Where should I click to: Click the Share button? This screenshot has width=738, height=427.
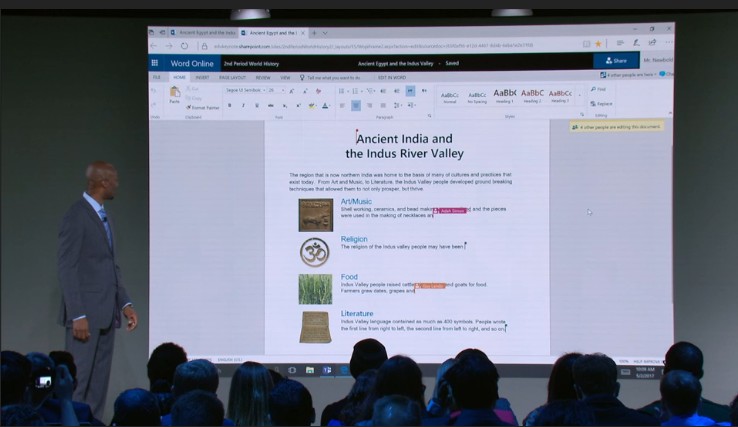point(616,61)
